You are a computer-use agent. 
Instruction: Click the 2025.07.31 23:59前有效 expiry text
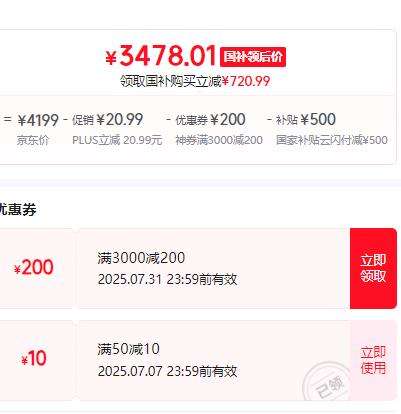point(168,279)
